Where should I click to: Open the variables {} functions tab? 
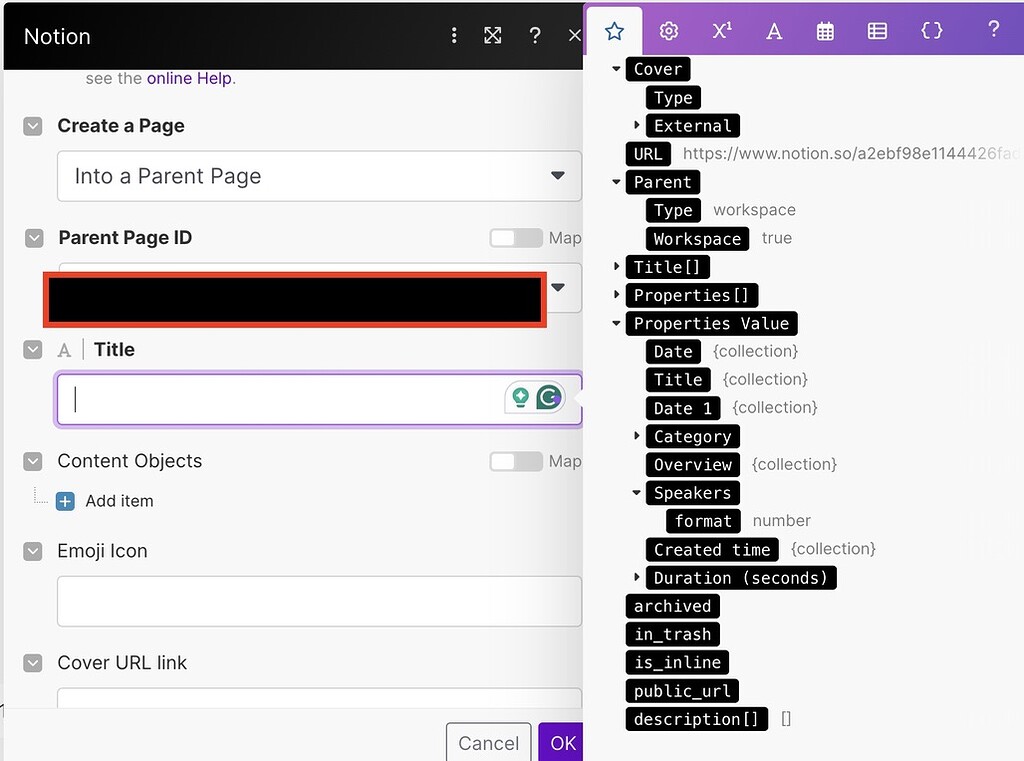[931, 31]
